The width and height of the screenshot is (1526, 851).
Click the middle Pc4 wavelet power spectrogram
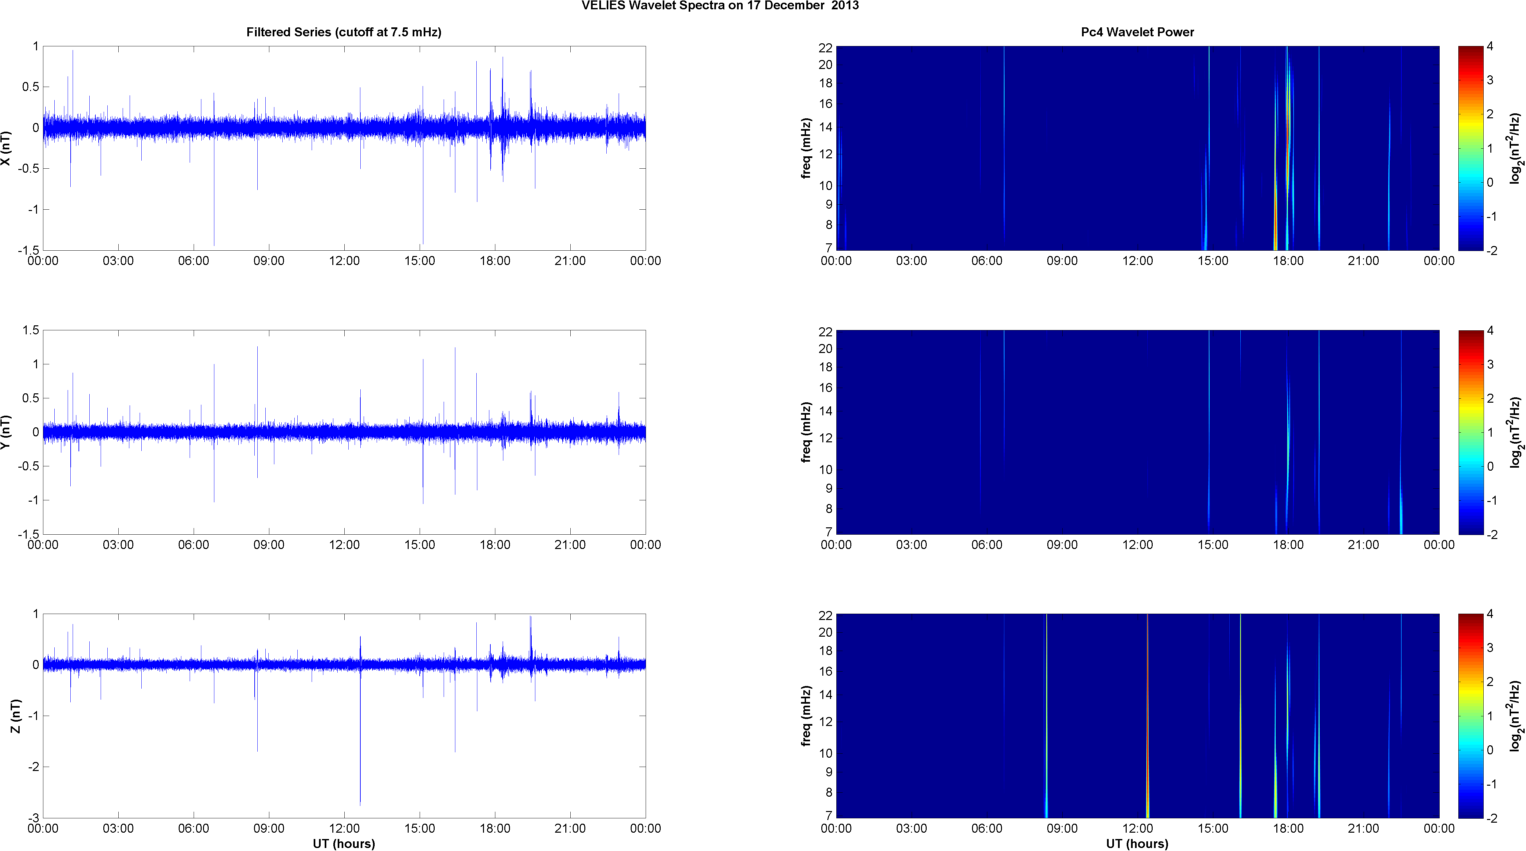coord(1137,432)
